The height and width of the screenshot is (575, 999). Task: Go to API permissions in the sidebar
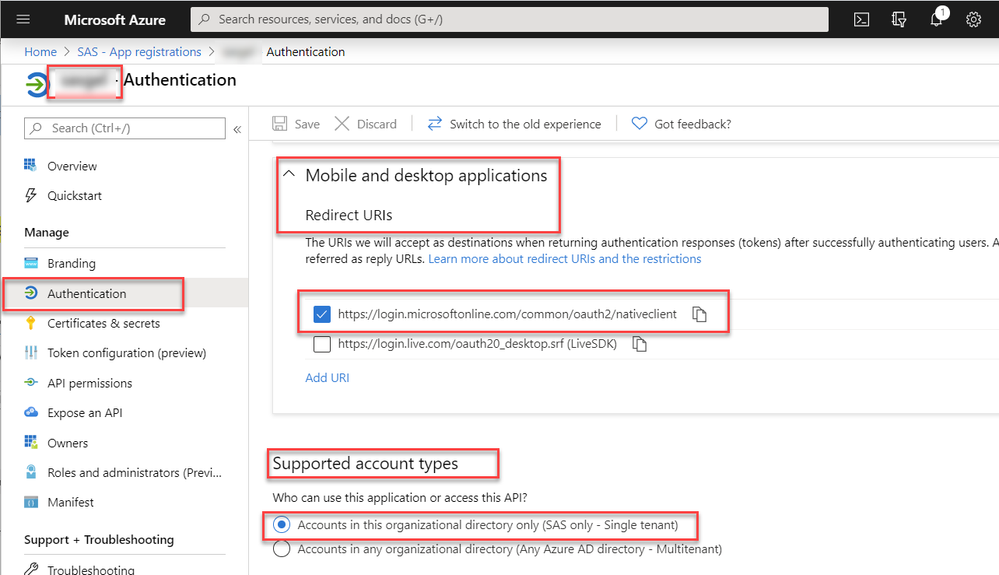point(89,383)
